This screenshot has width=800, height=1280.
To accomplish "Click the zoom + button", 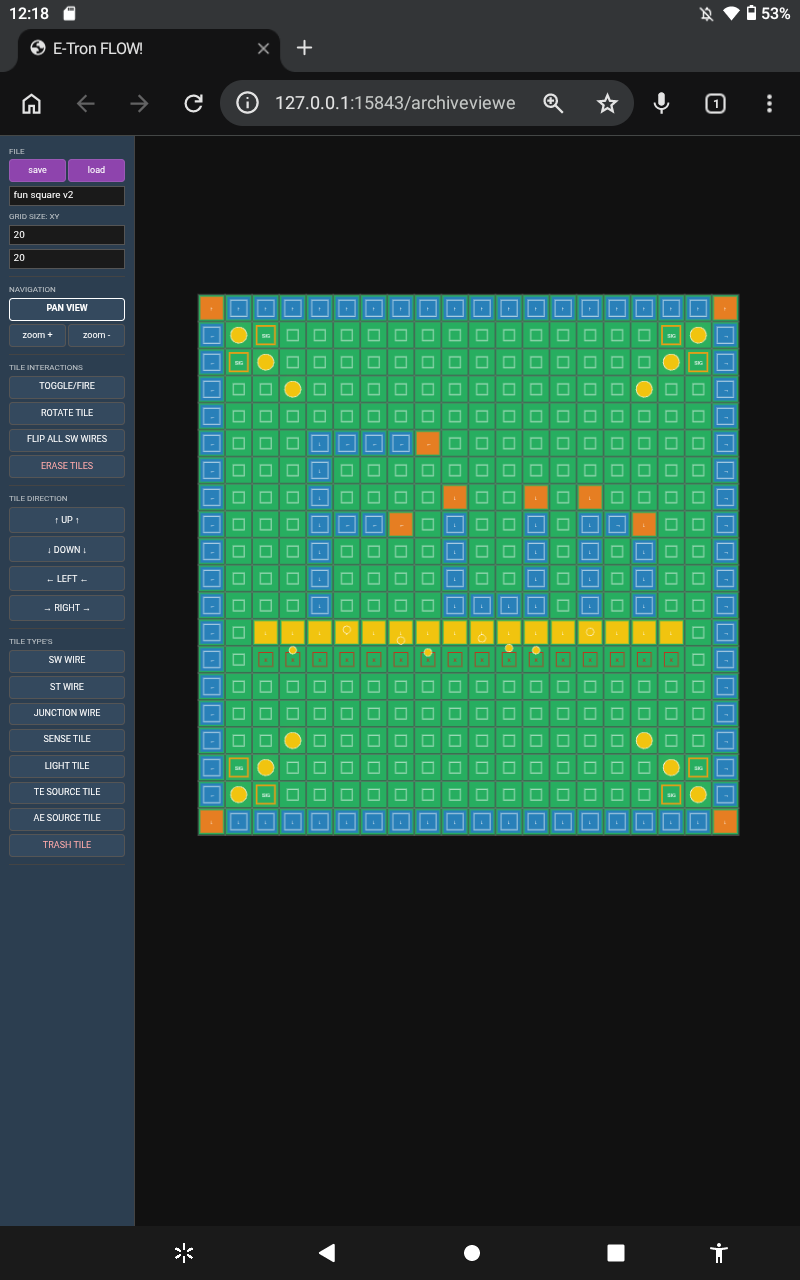I will (x=37, y=335).
